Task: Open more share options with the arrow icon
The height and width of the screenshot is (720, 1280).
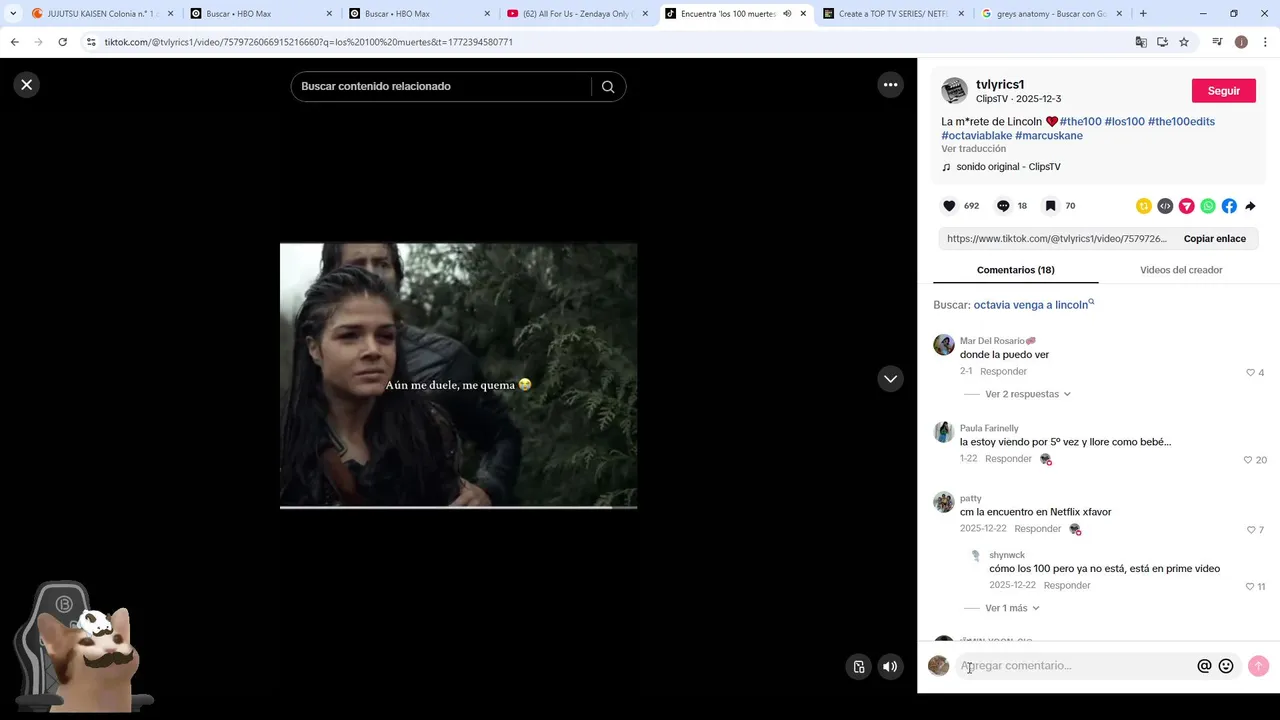Action: 1250,206
